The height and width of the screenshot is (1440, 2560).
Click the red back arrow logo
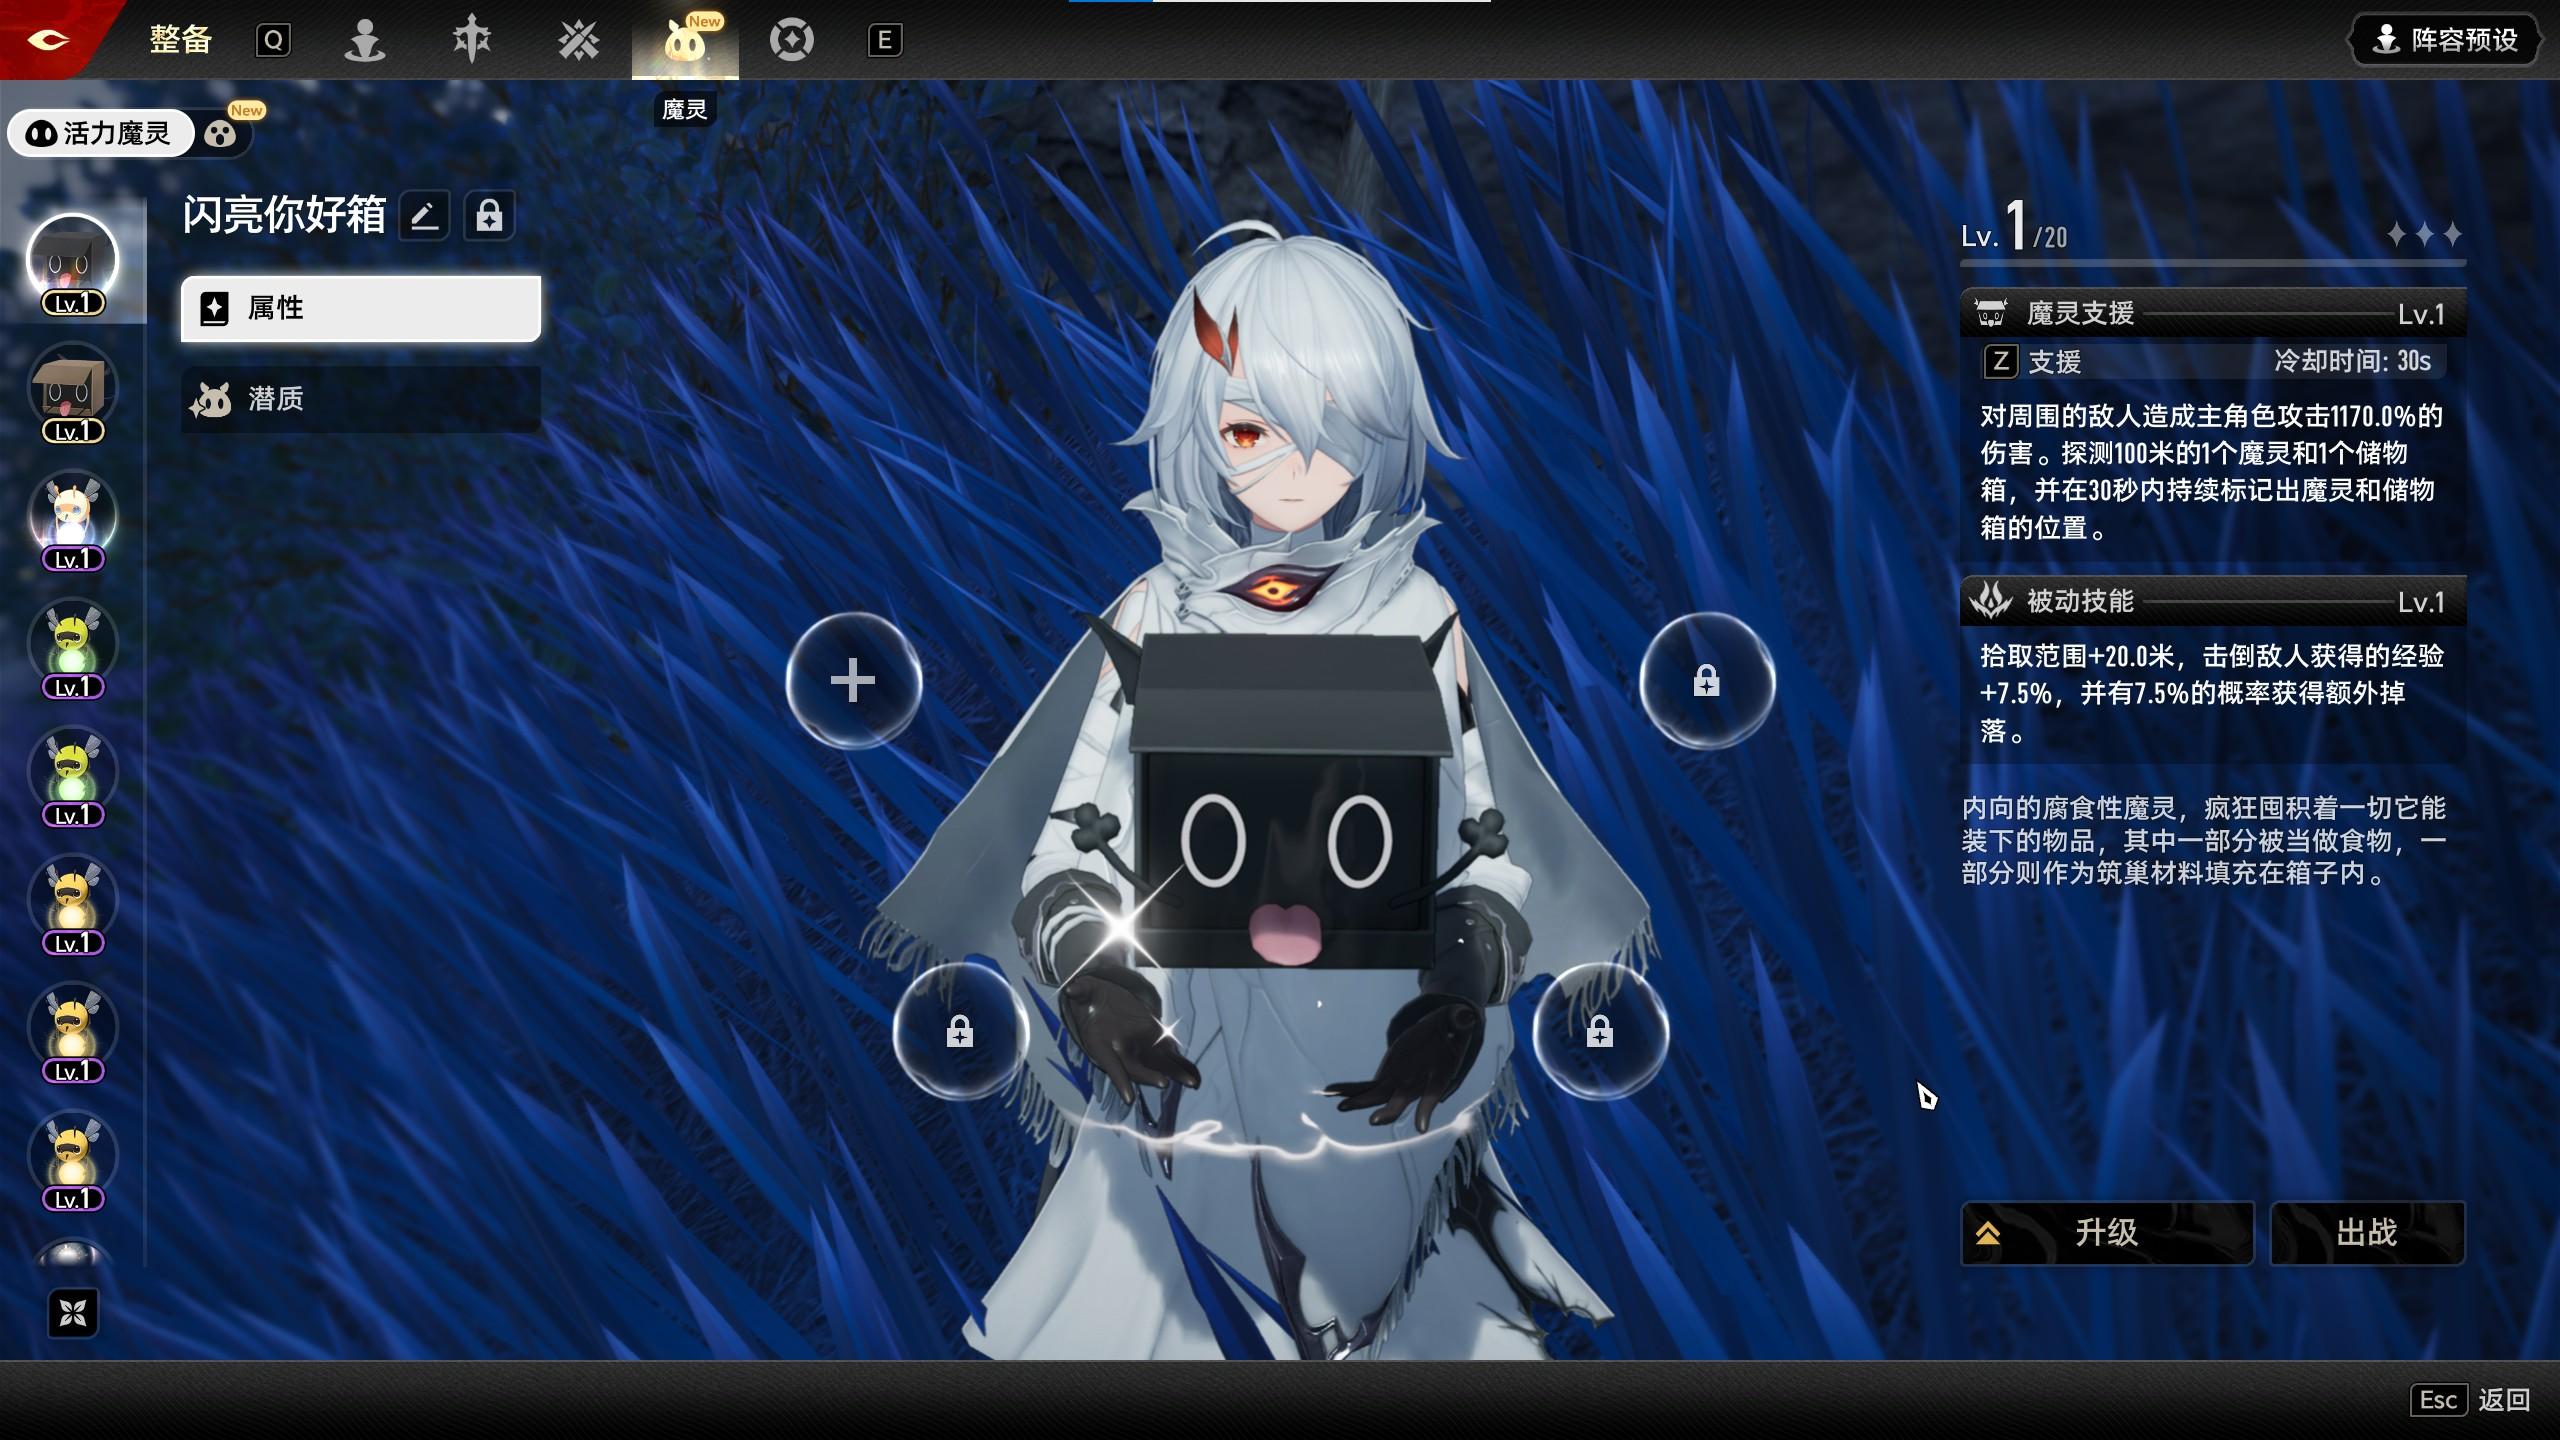pos(48,40)
